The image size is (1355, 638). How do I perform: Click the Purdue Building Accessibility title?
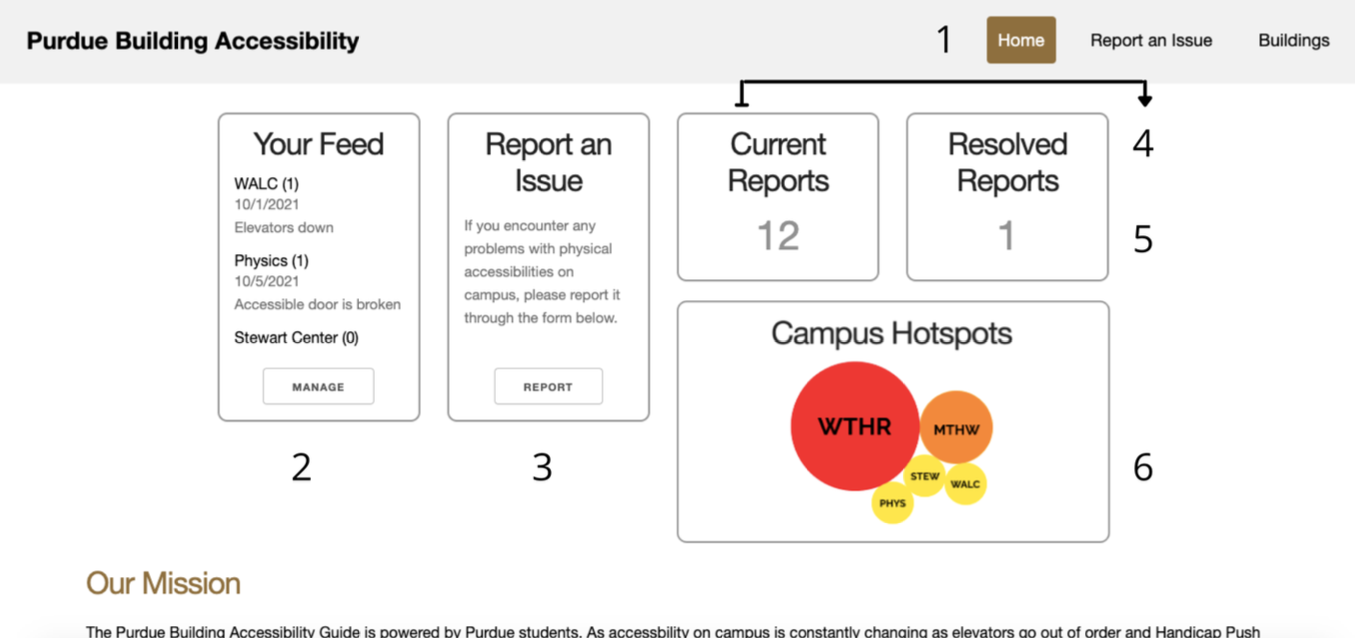(x=193, y=41)
